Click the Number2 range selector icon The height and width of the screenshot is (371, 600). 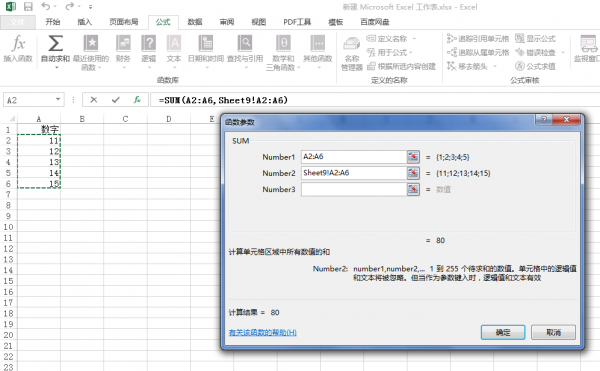[413, 173]
